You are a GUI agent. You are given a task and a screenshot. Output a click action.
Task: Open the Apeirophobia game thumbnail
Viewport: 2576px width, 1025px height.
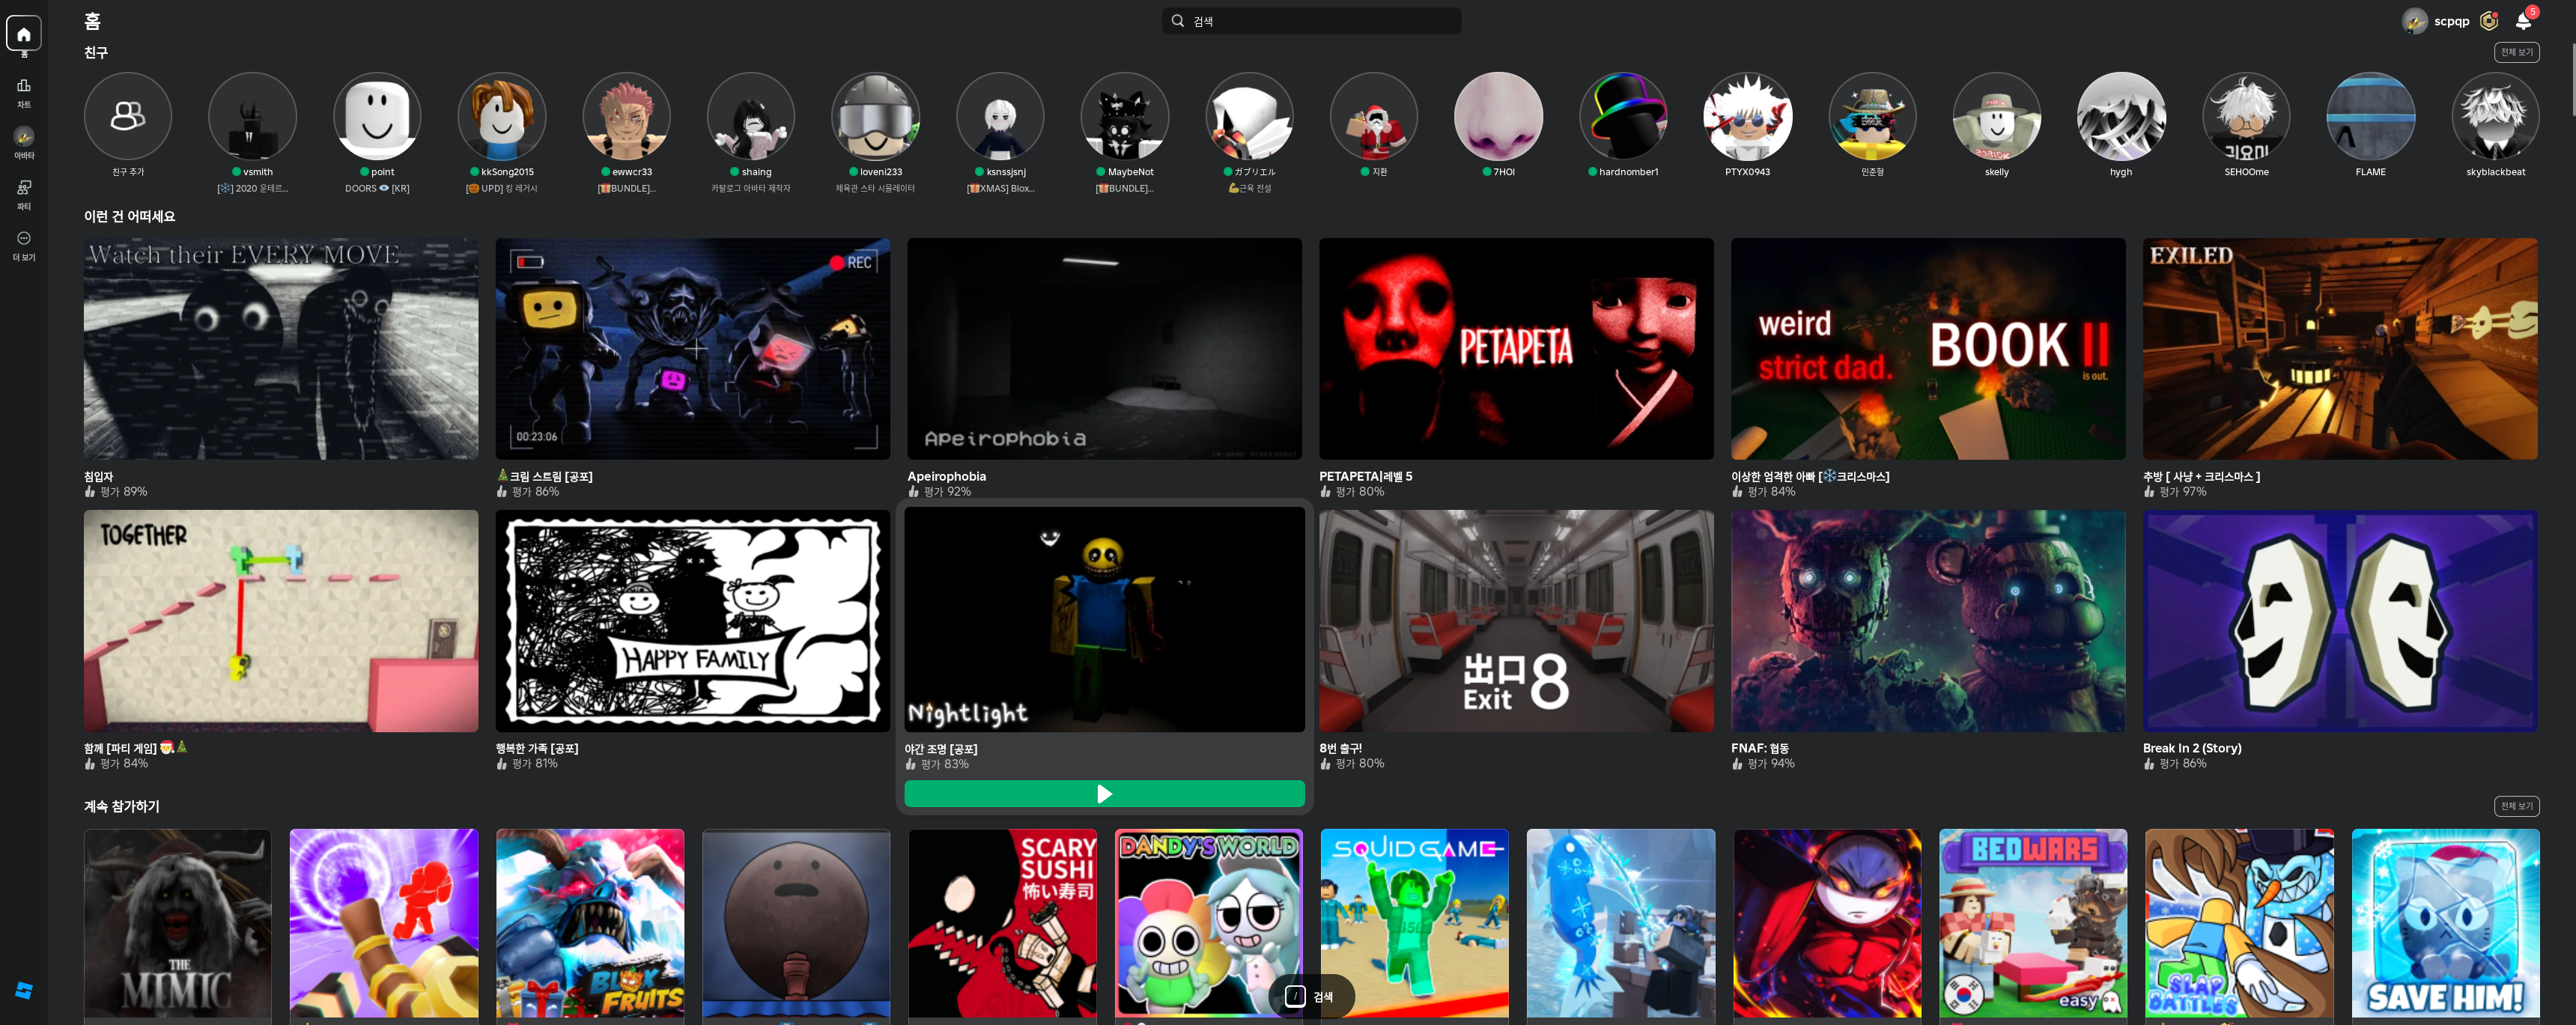[1104, 349]
